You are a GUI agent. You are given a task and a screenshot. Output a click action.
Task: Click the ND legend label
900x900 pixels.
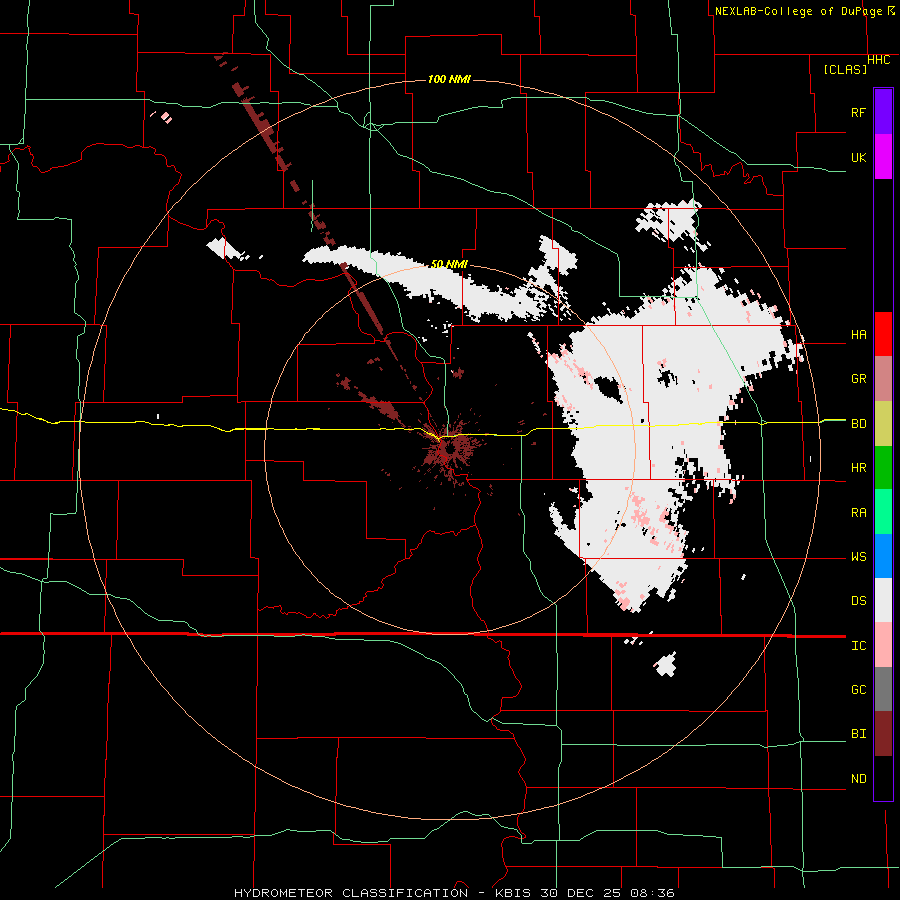click(858, 779)
